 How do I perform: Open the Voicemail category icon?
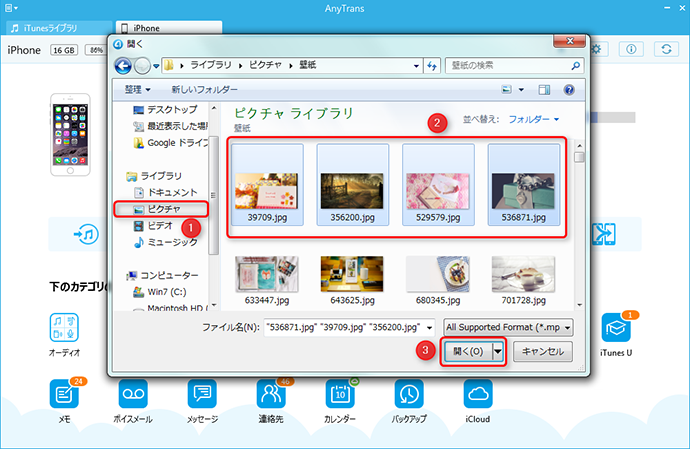[x=133, y=394]
